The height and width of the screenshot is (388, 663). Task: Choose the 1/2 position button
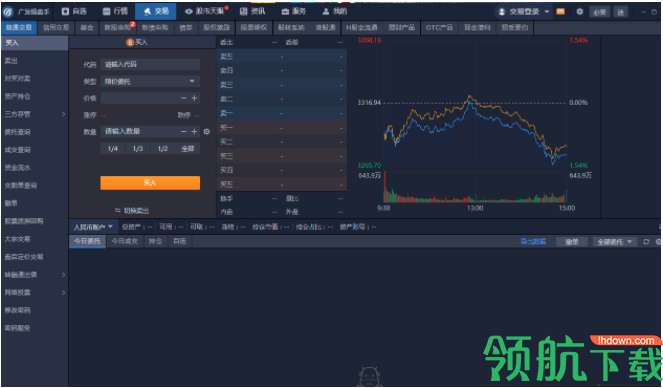[x=163, y=149]
